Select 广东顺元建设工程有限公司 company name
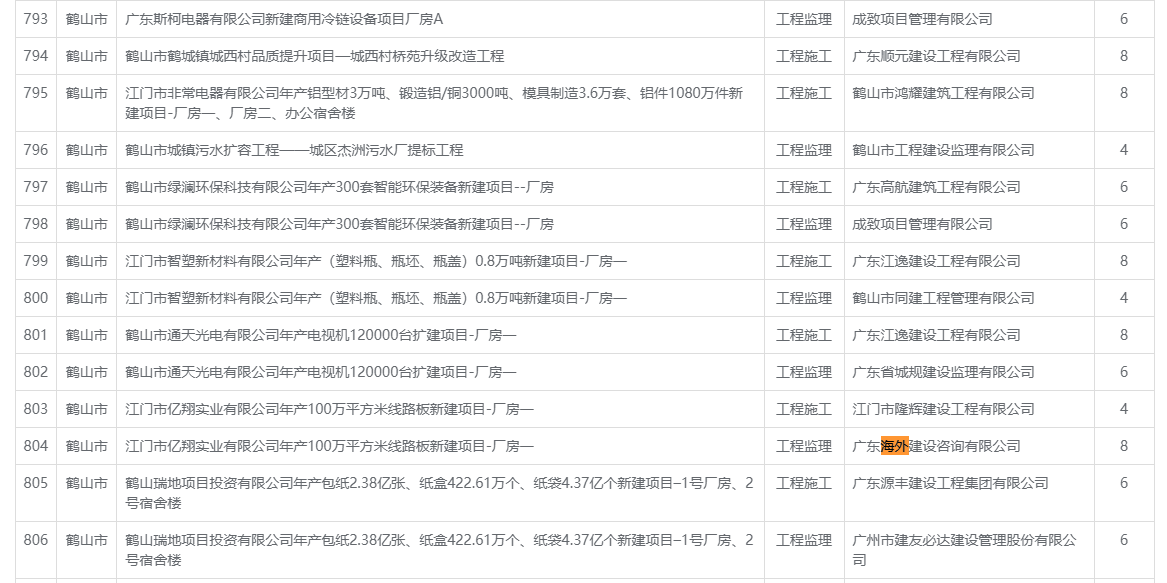Image resolution: width=1167 pixels, height=583 pixels. [x=936, y=57]
